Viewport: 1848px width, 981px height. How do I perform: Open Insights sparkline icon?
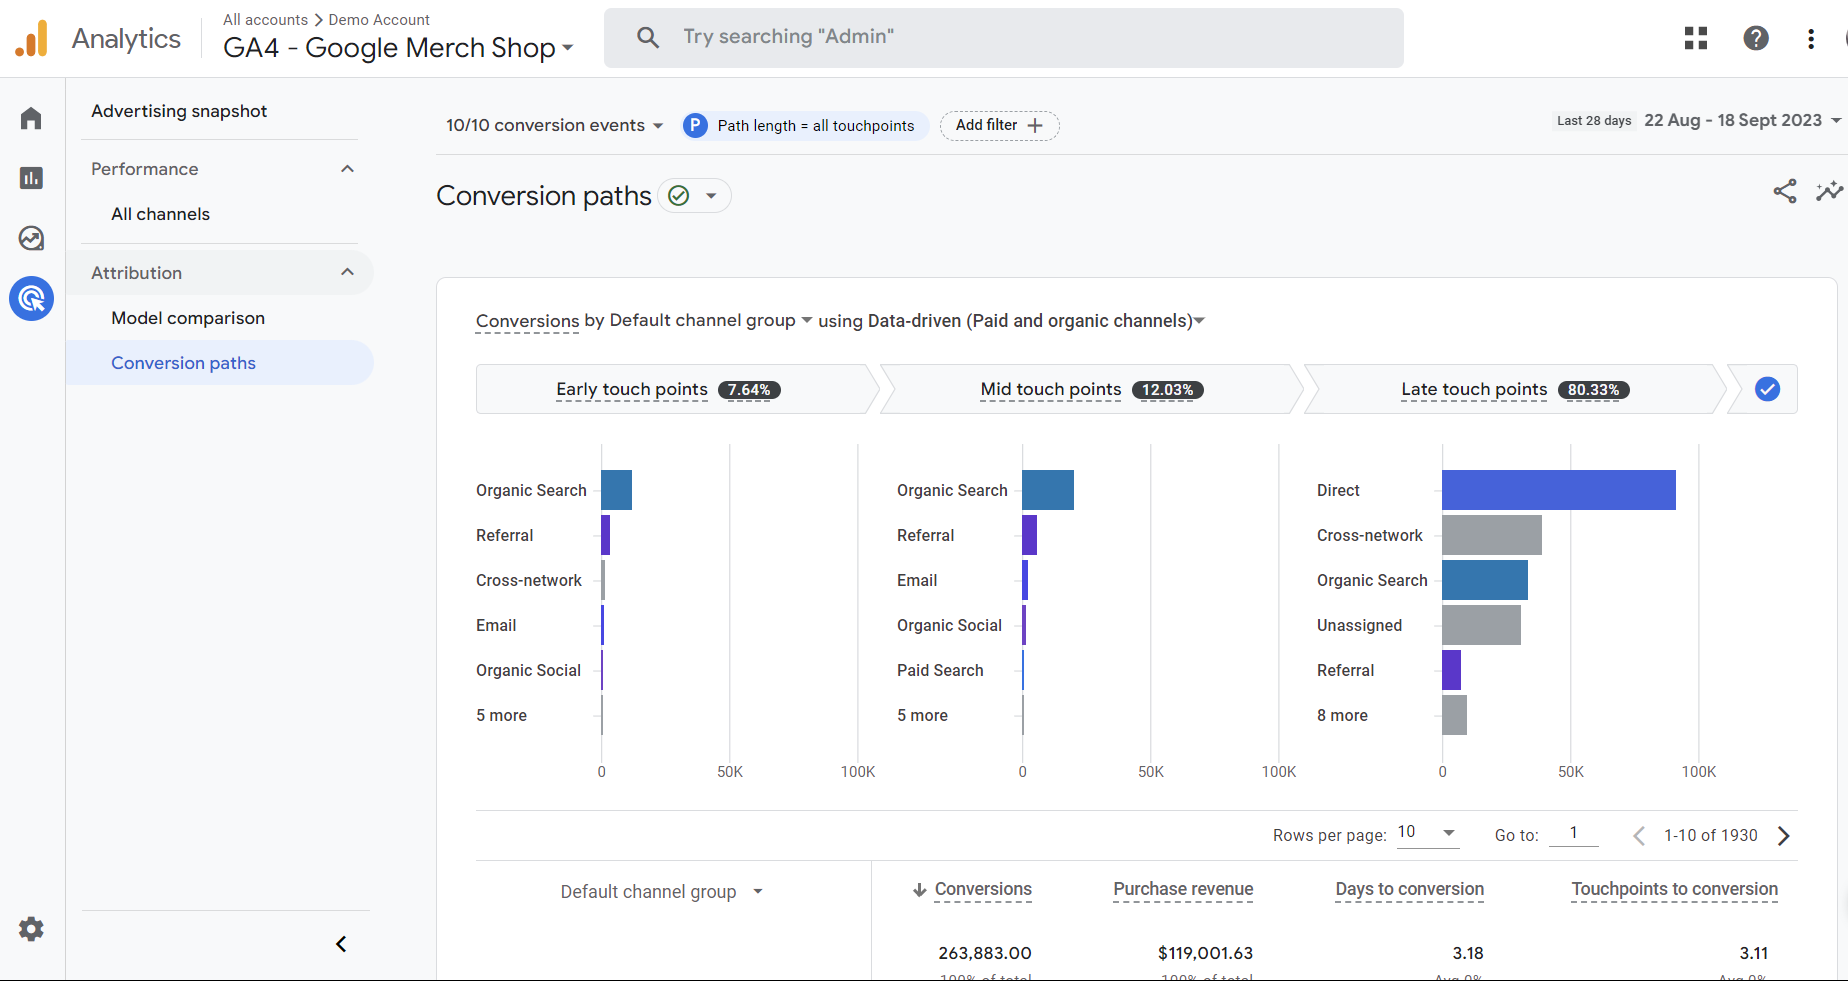click(x=1829, y=191)
